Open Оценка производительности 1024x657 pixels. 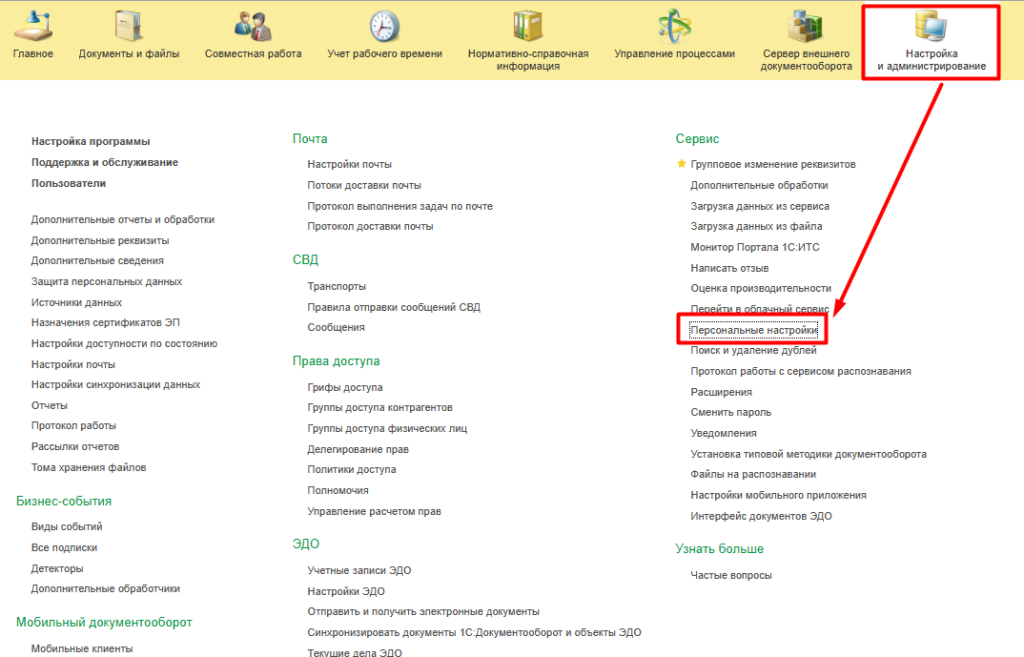[761, 288]
